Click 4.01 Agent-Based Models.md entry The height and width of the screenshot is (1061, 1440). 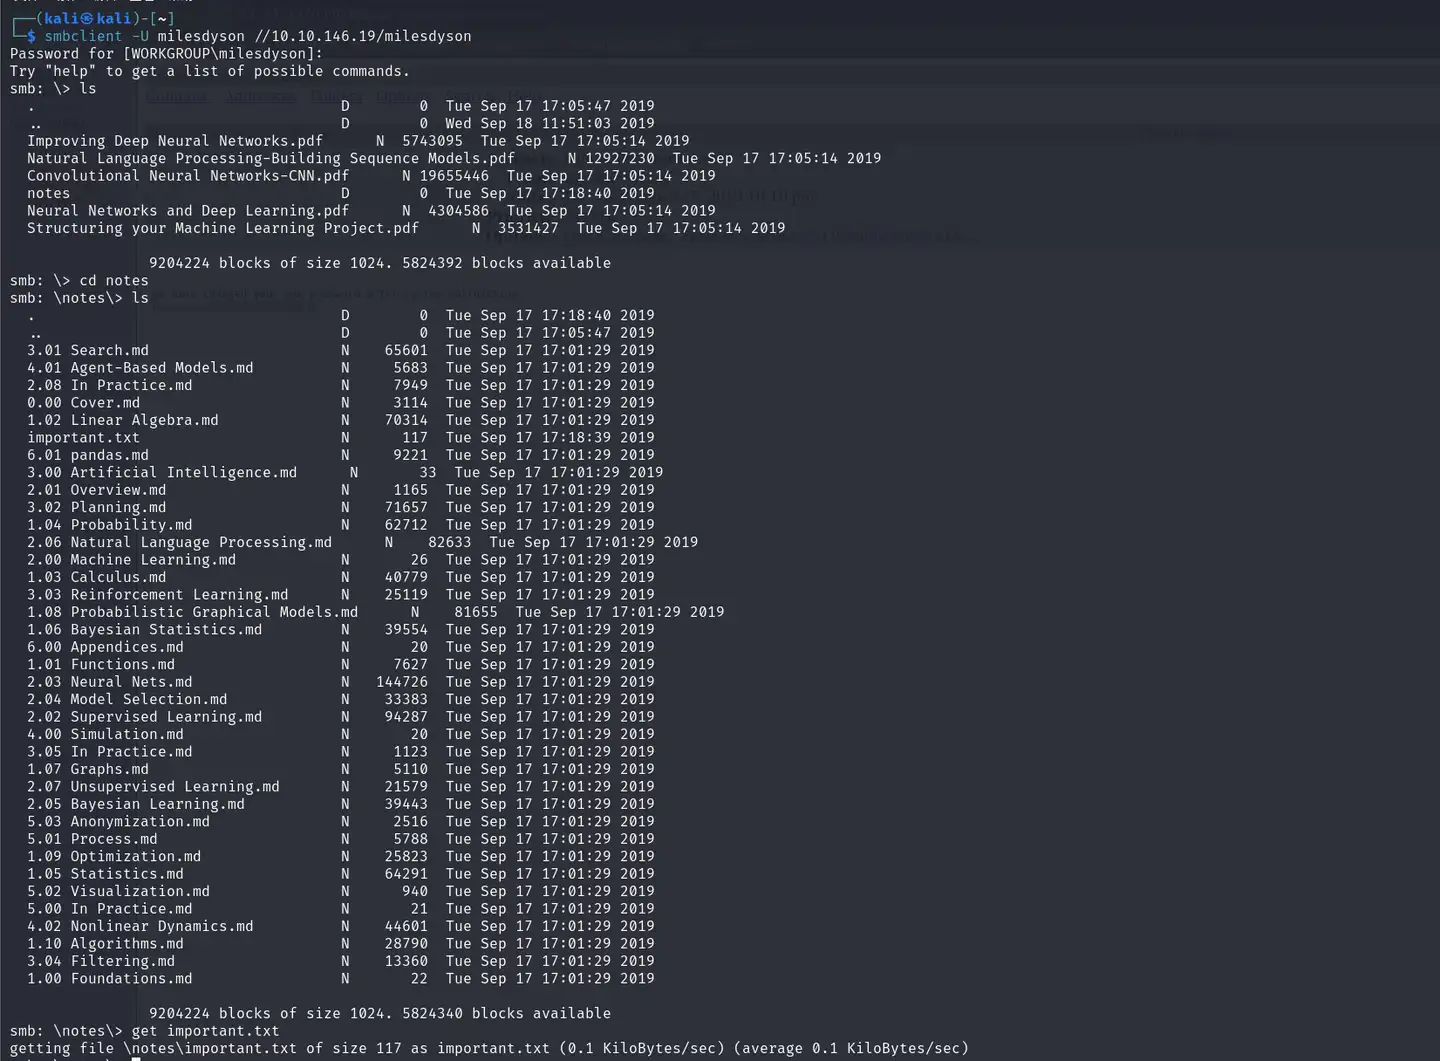[140, 368]
